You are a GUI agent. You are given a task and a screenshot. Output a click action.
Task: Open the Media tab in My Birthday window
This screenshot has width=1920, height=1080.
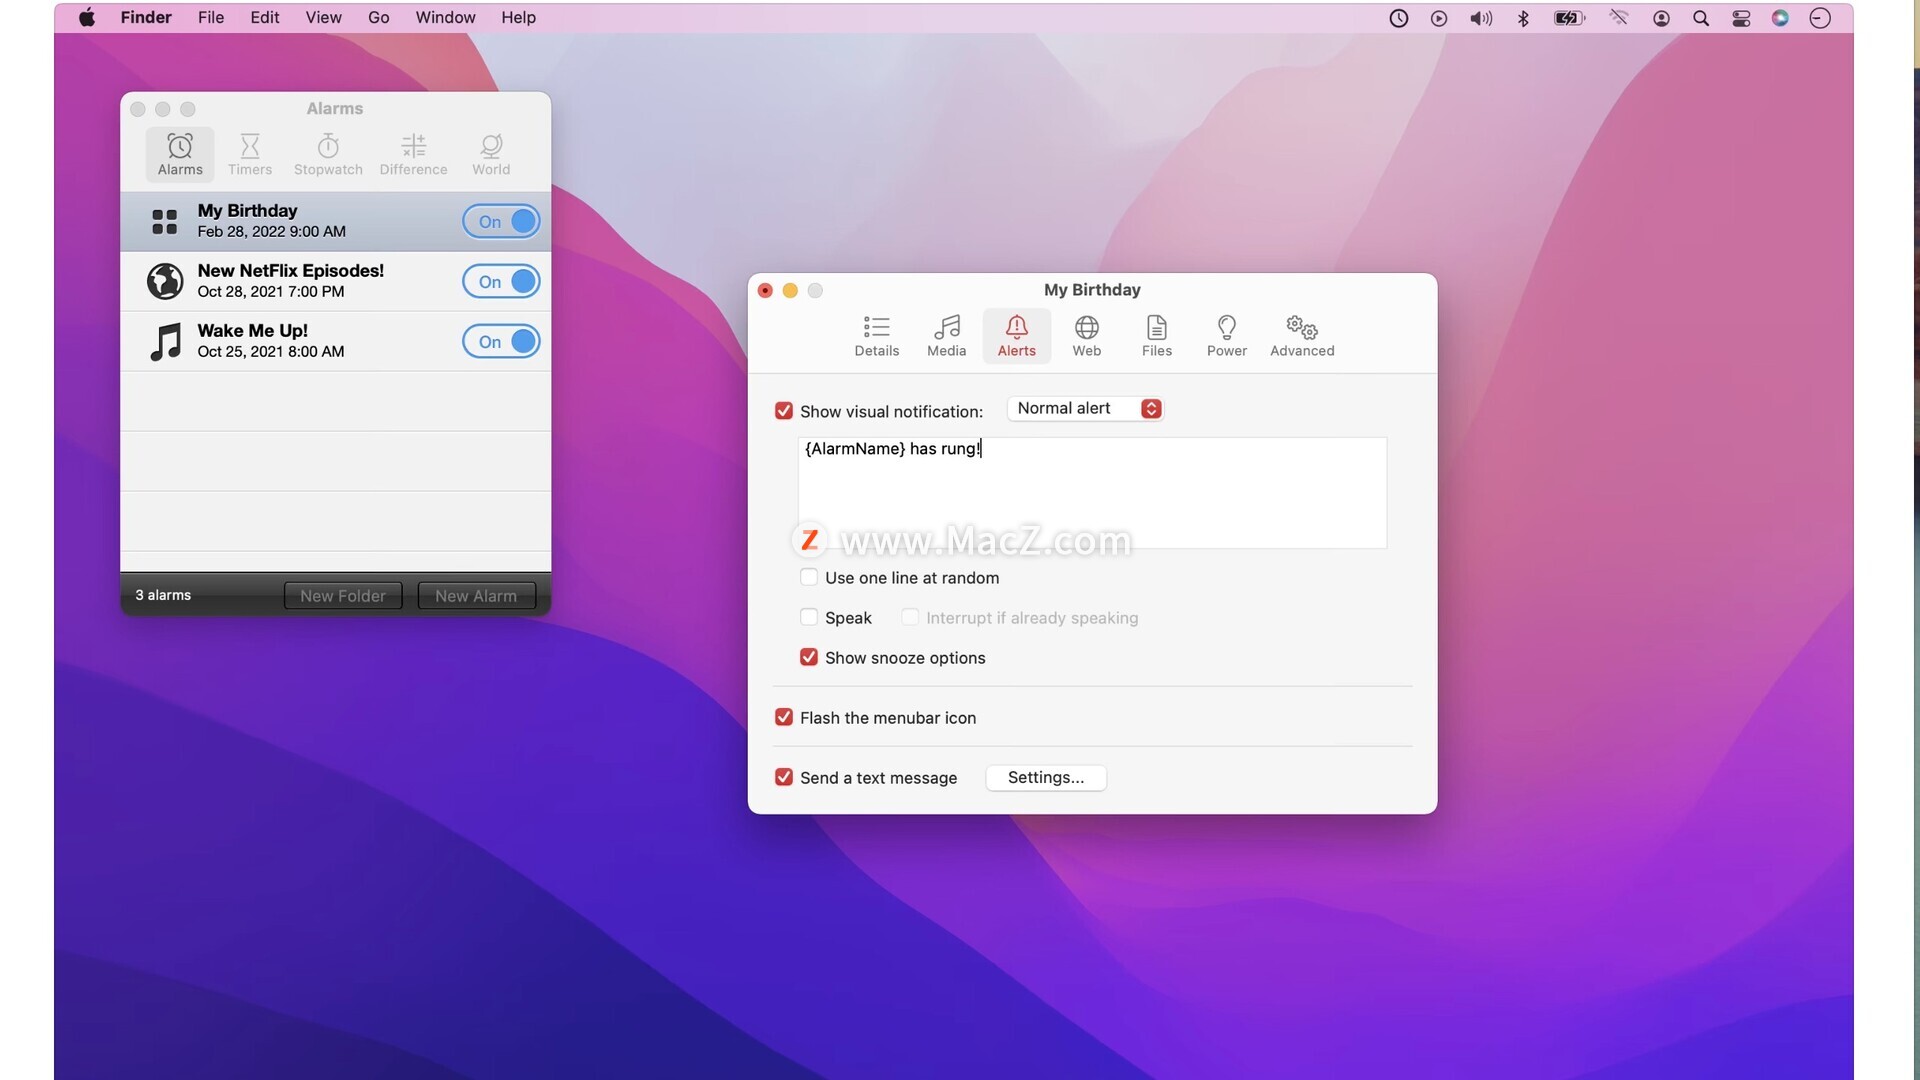tap(946, 335)
